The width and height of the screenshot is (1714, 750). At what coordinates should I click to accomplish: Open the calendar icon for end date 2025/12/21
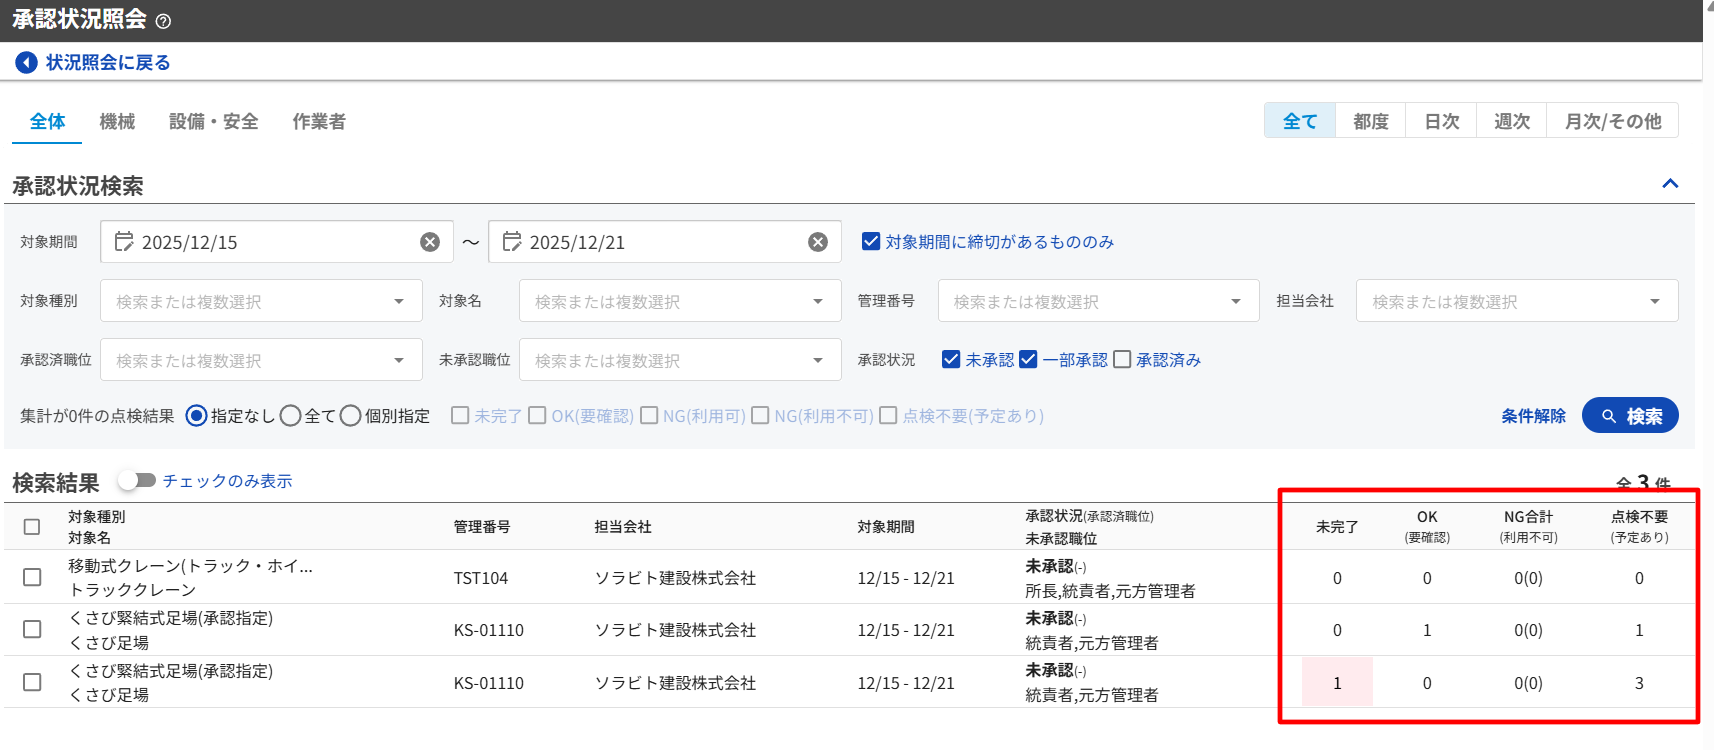512,242
